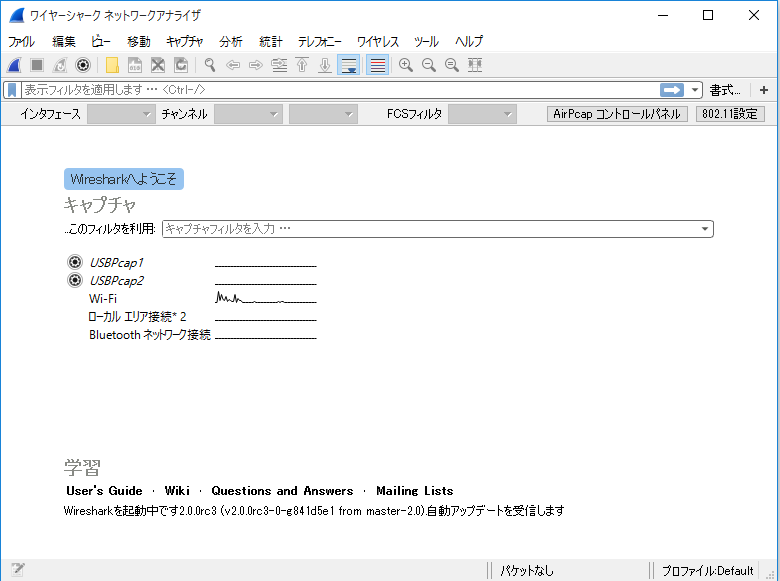The height and width of the screenshot is (581, 780).
Task: Click パケットなし status bar text
Action: click(526, 571)
